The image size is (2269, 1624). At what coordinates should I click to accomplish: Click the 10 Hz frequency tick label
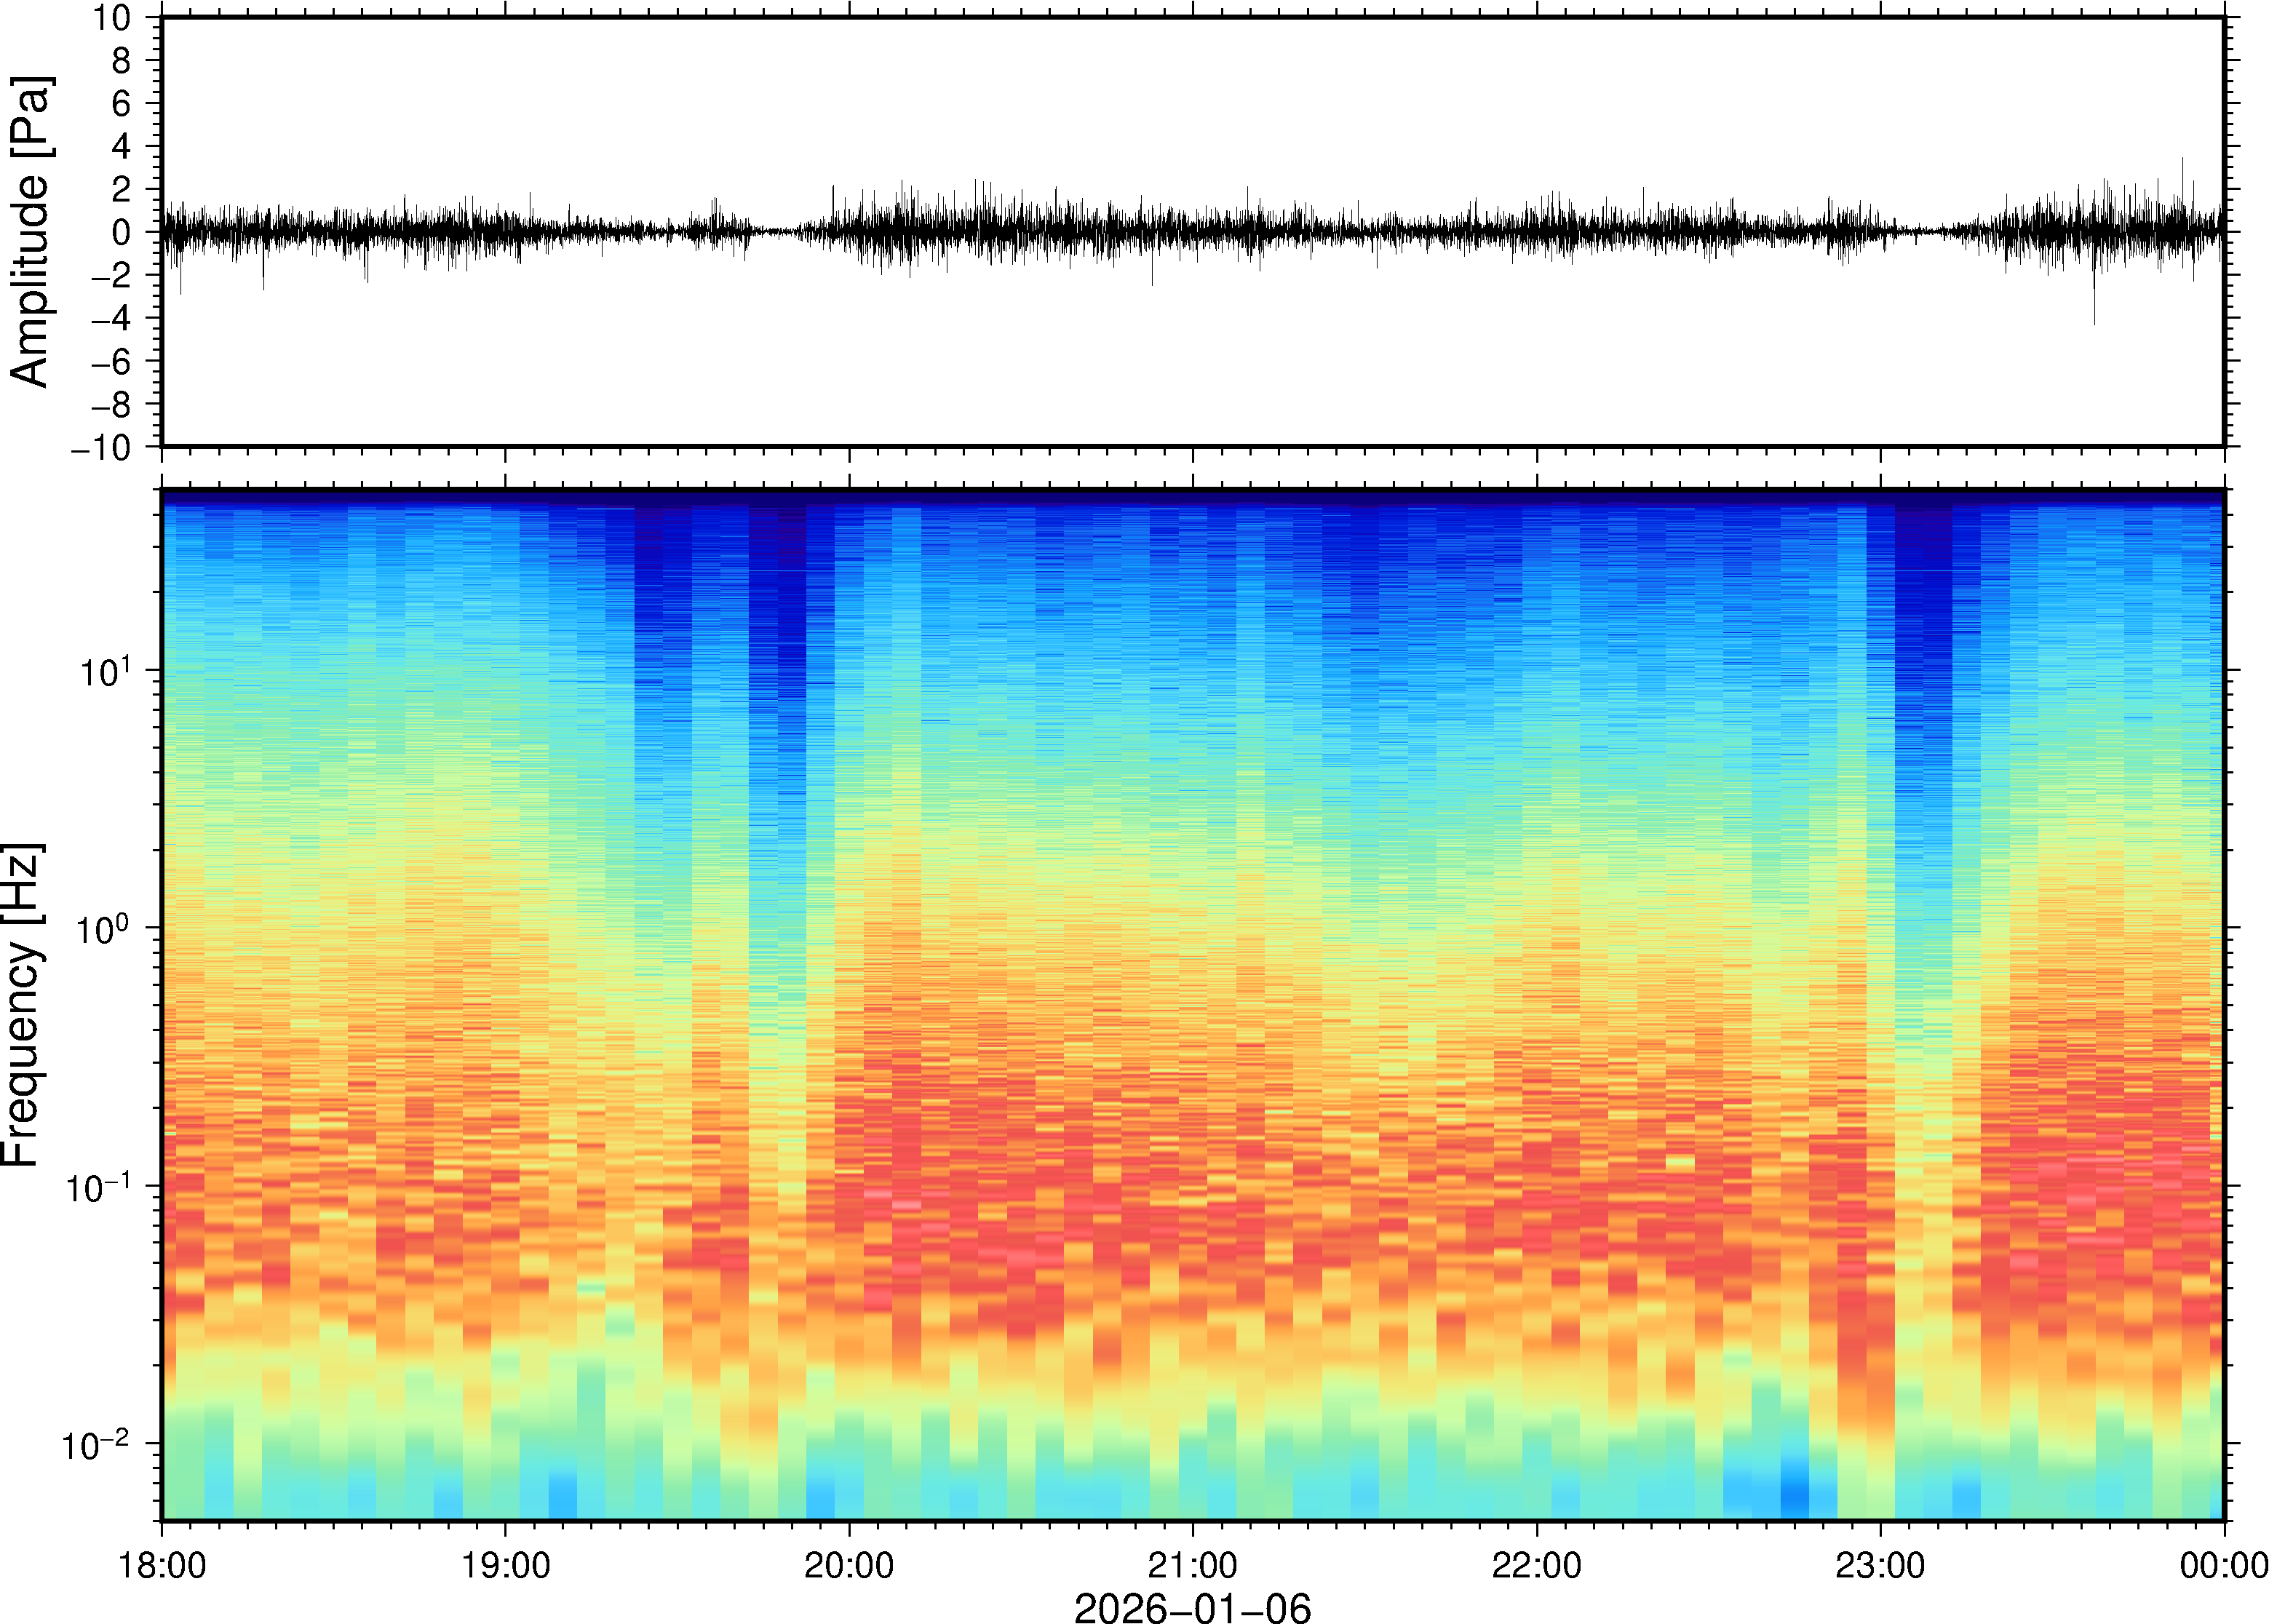point(105,672)
